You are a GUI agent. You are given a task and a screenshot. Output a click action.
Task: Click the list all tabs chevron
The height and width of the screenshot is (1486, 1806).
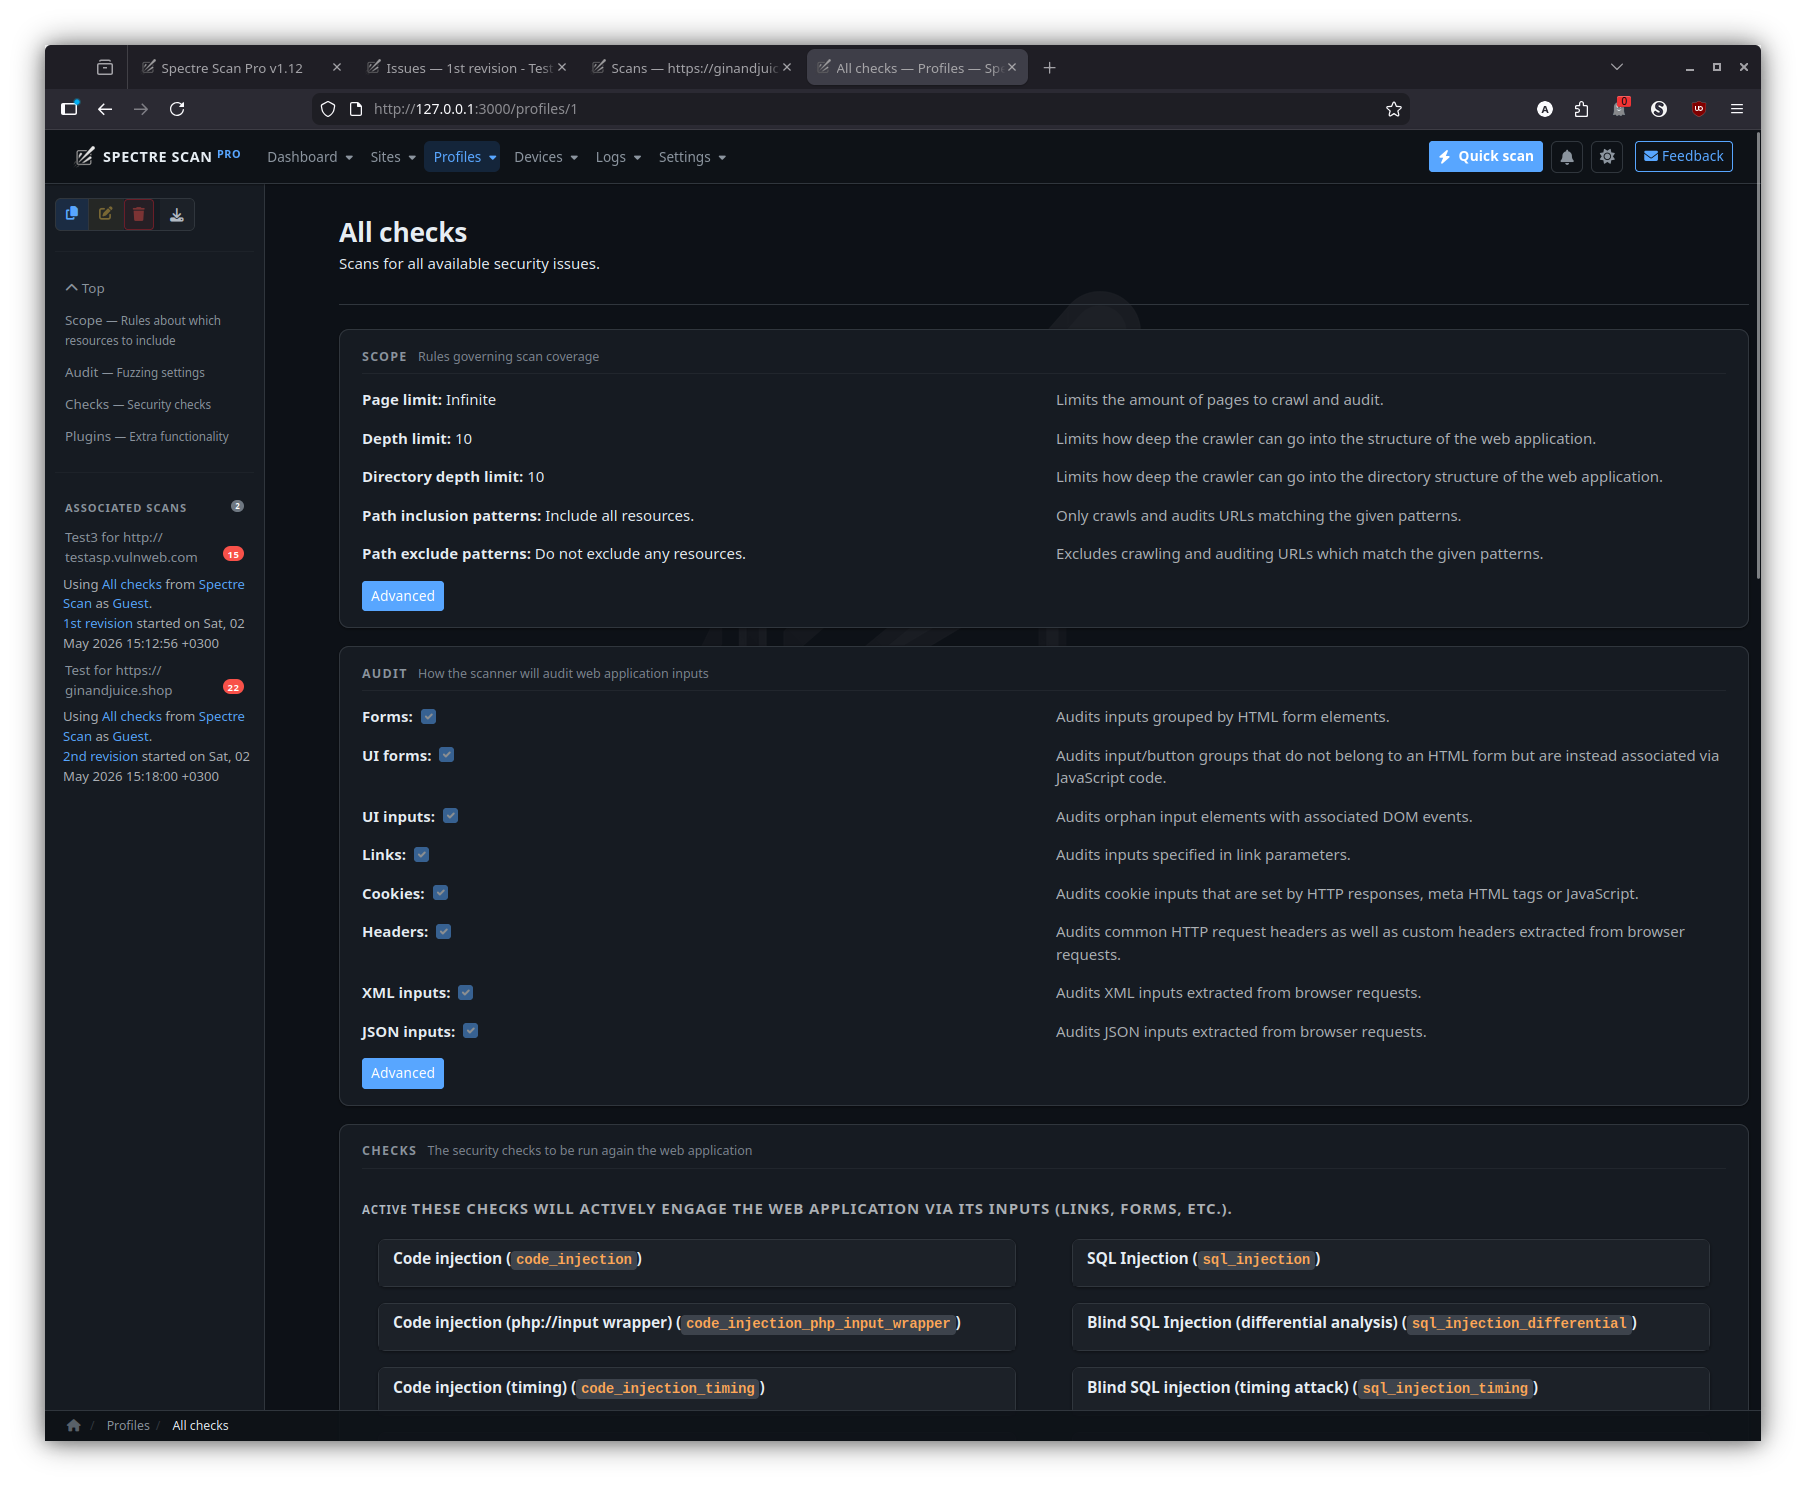click(1617, 67)
